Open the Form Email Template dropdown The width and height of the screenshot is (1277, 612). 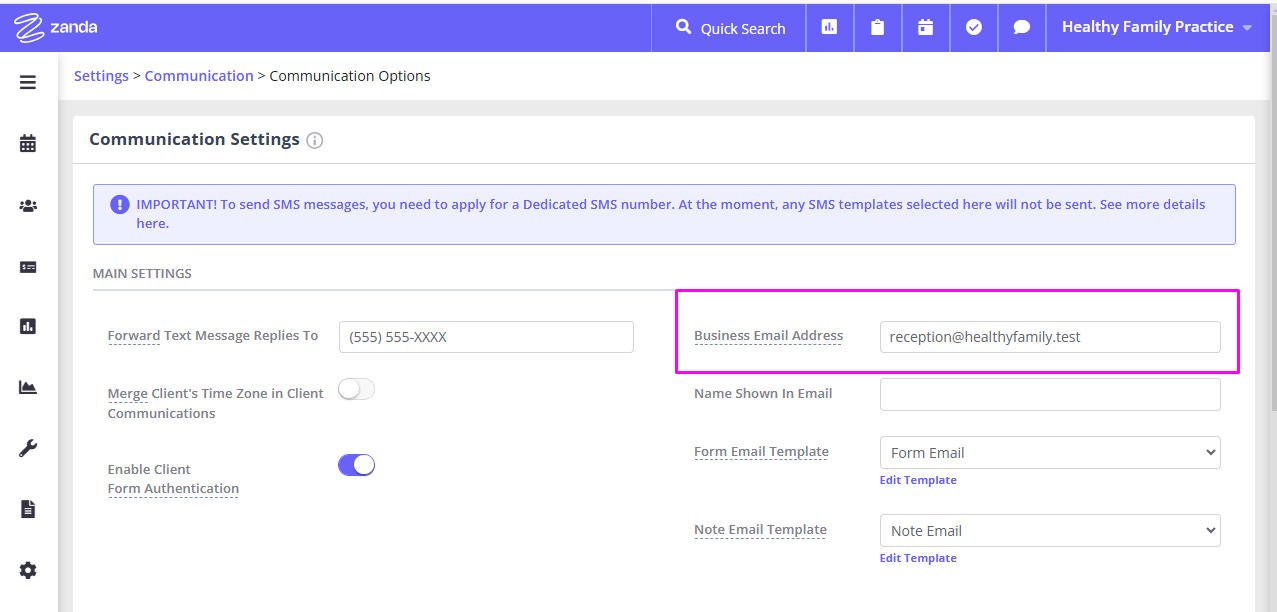(x=1049, y=452)
